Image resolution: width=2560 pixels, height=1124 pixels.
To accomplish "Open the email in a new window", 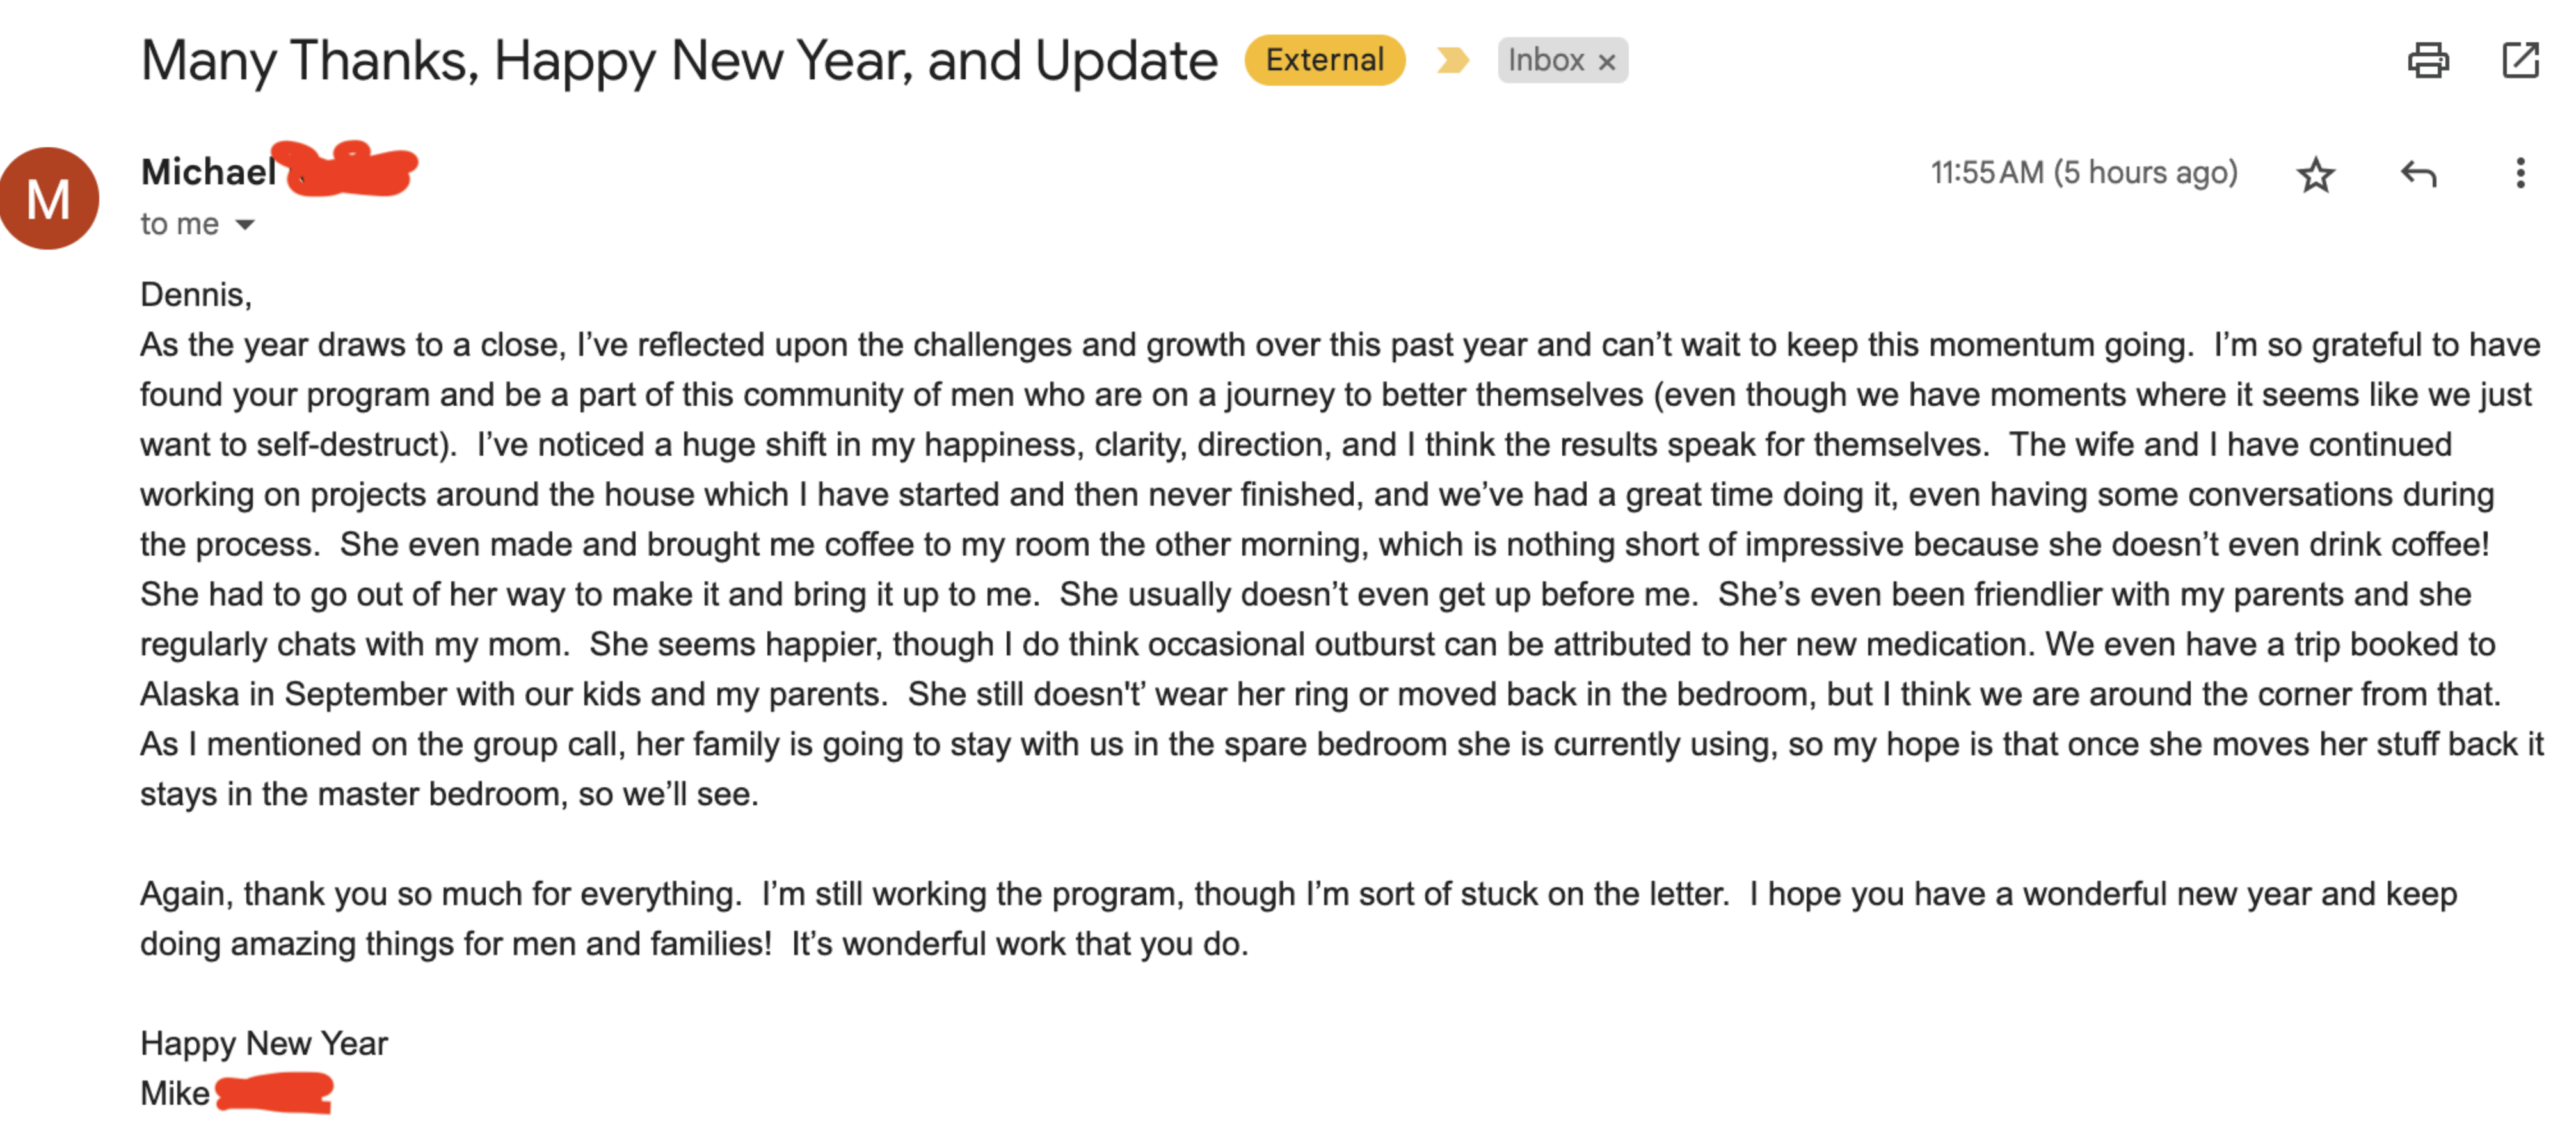I will 2519,60.
